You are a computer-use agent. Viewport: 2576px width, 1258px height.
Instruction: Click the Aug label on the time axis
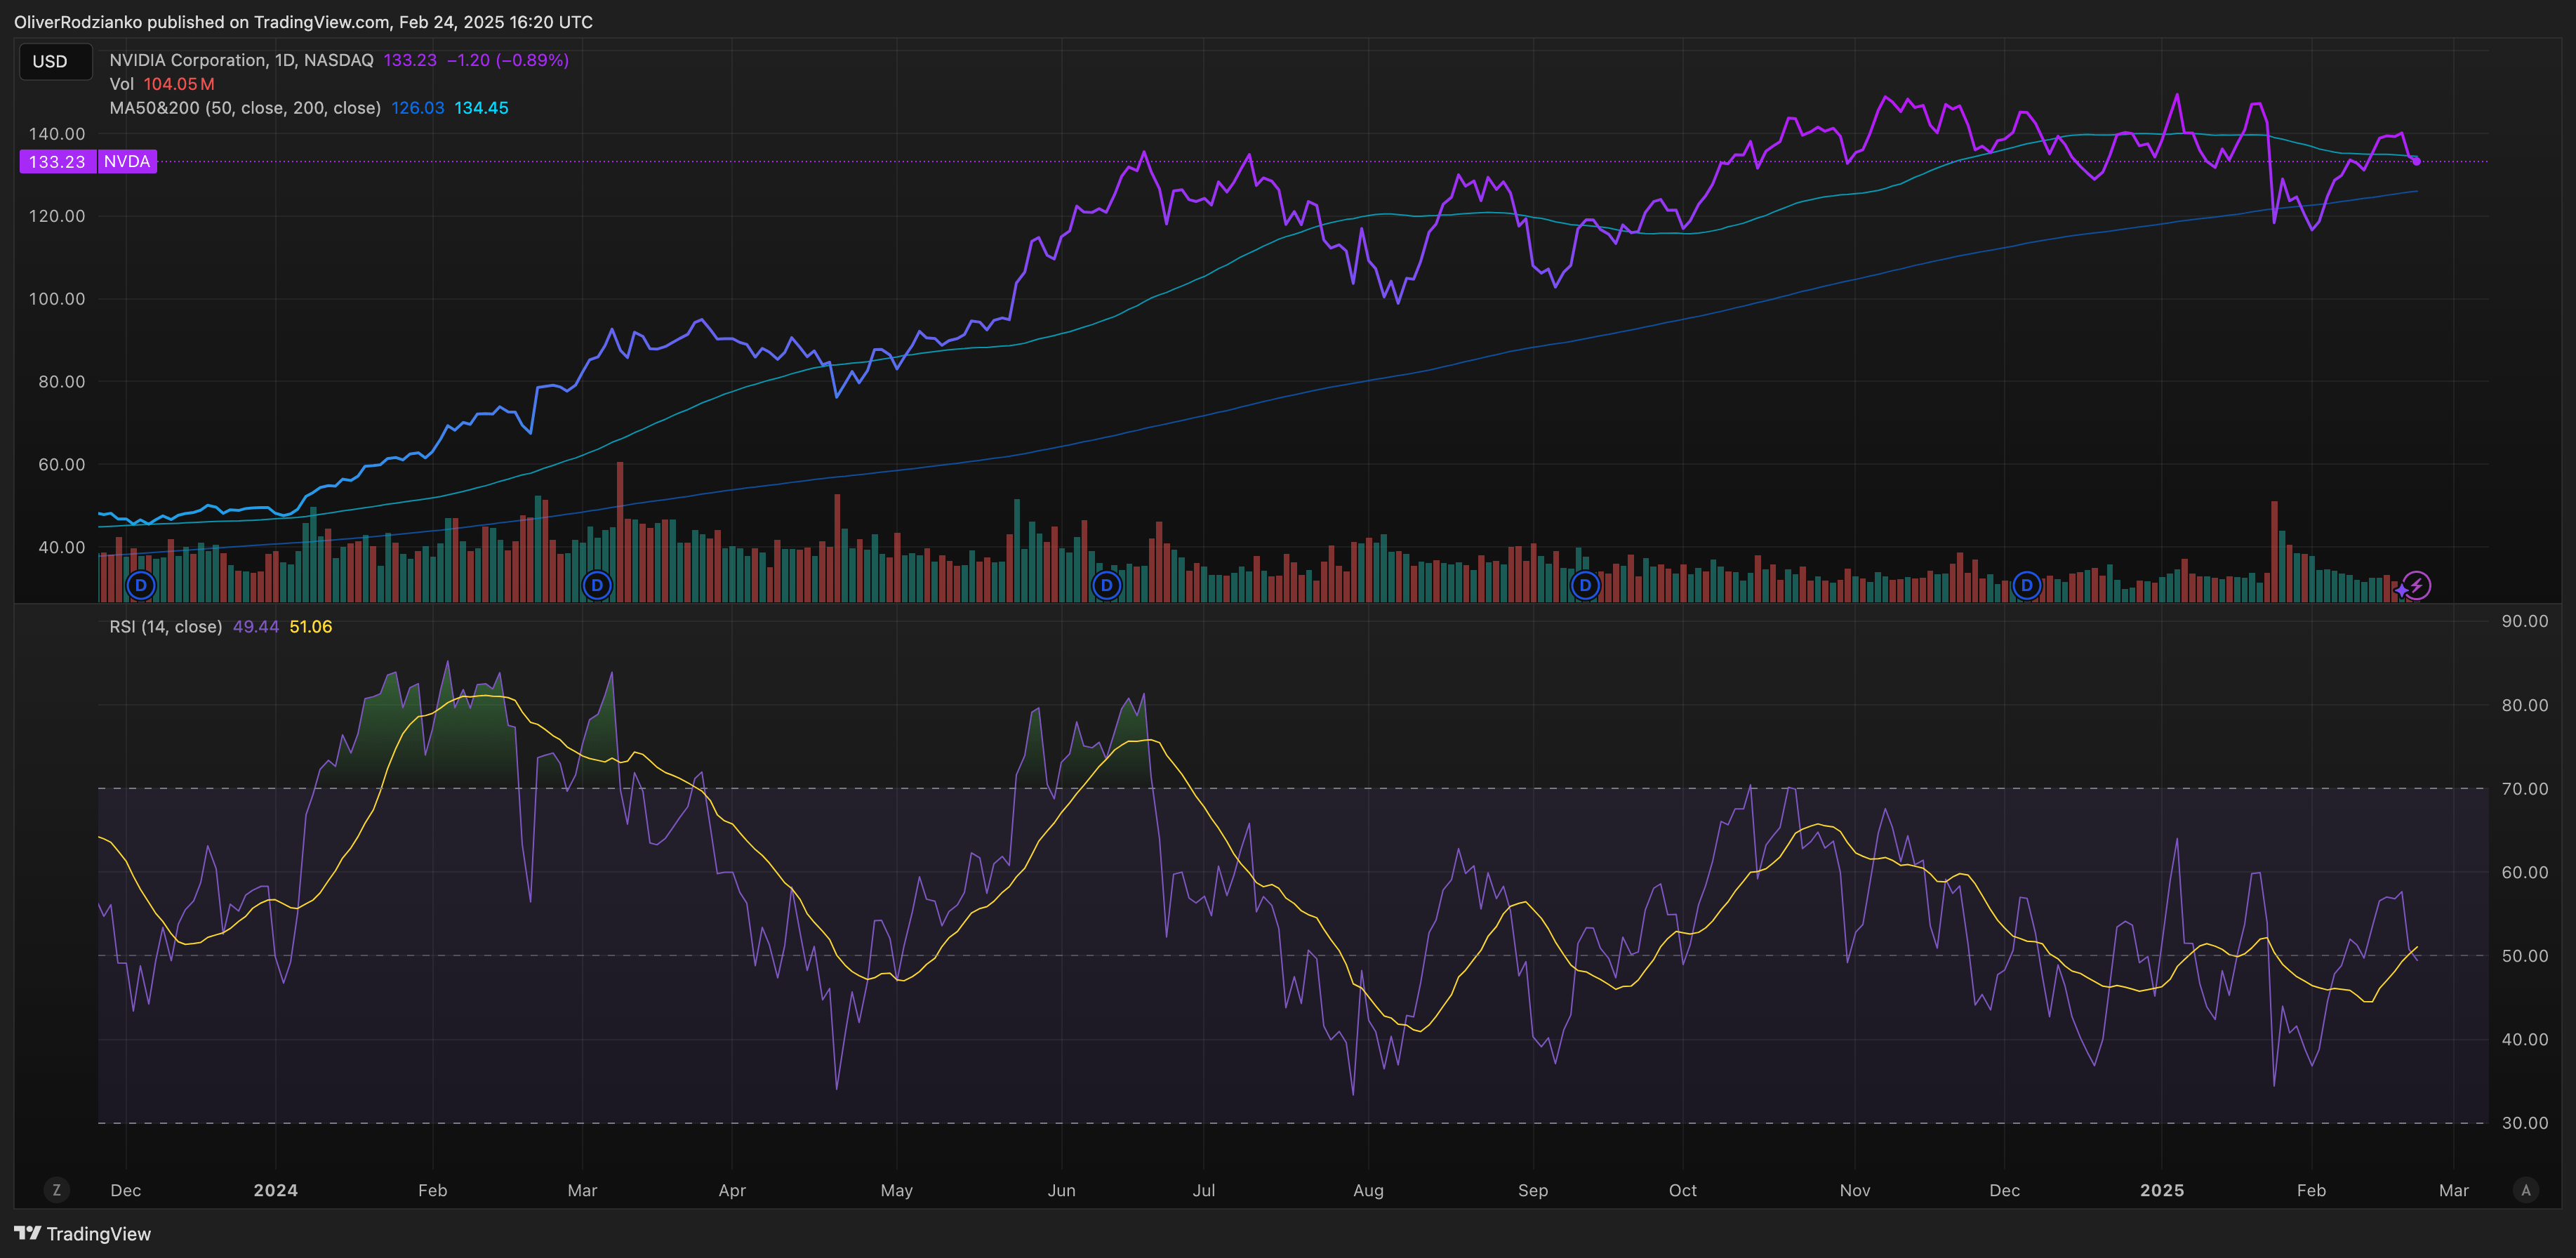click(1369, 1190)
